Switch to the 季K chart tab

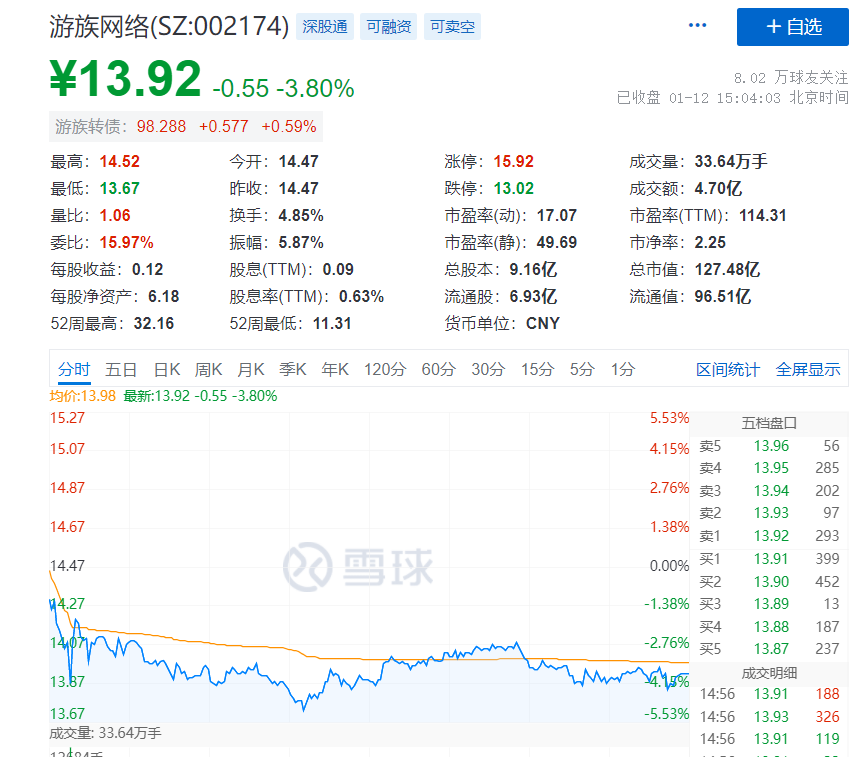tap(292, 369)
